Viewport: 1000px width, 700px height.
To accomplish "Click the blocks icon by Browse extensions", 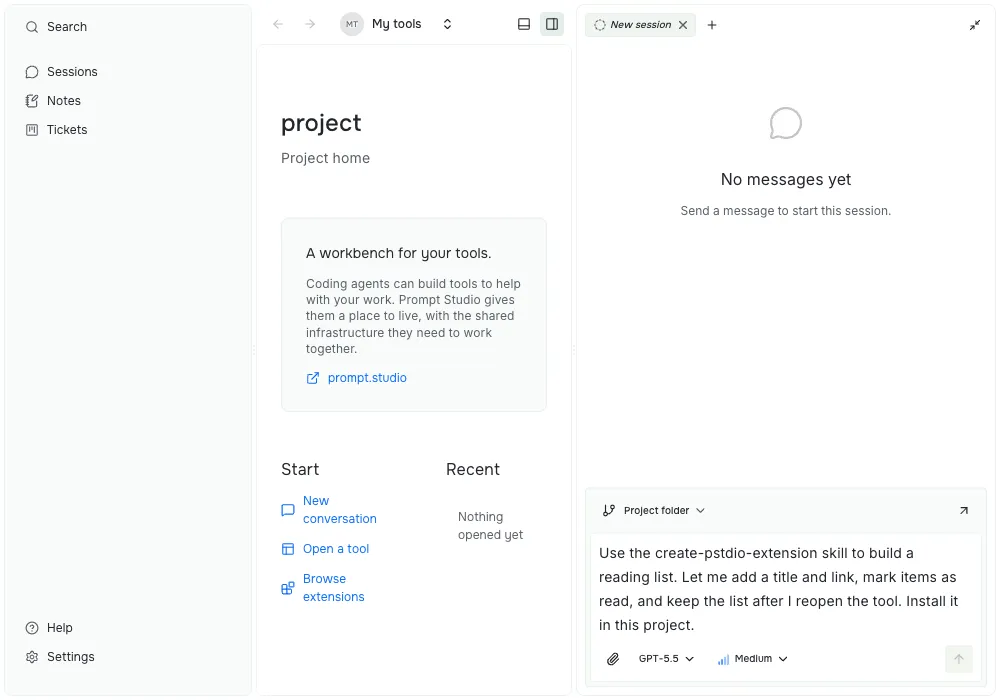I will coord(288,588).
